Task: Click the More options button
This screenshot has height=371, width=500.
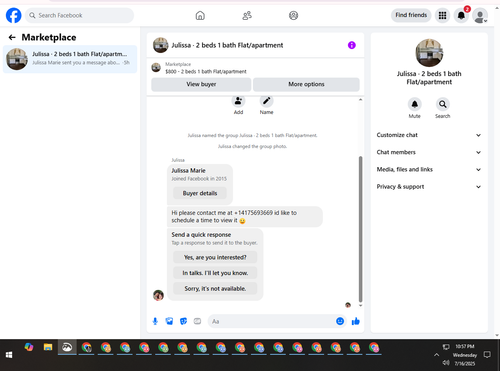Action: (x=306, y=84)
